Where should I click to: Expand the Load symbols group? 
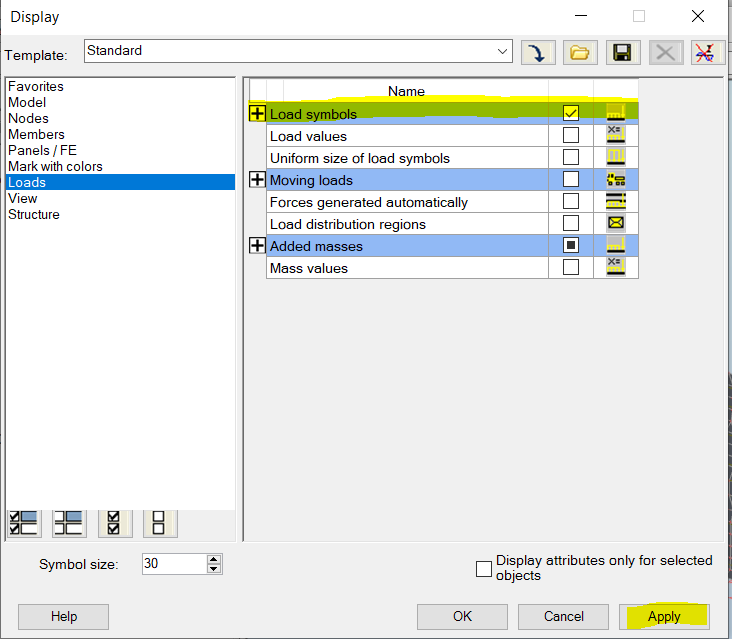257,113
